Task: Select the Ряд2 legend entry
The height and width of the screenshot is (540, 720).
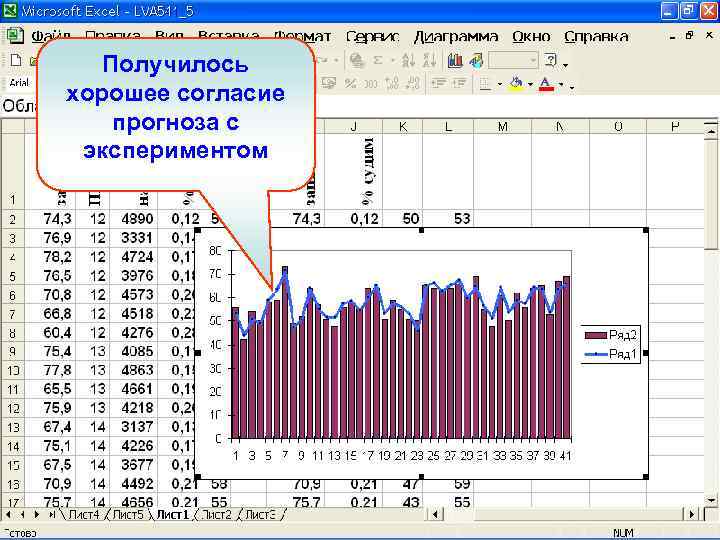Action: coord(611,335)
